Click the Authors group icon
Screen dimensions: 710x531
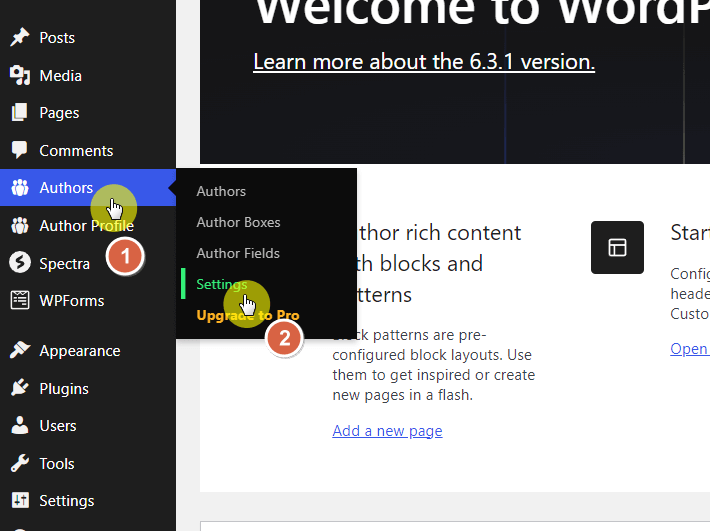(x=20, y=187)
